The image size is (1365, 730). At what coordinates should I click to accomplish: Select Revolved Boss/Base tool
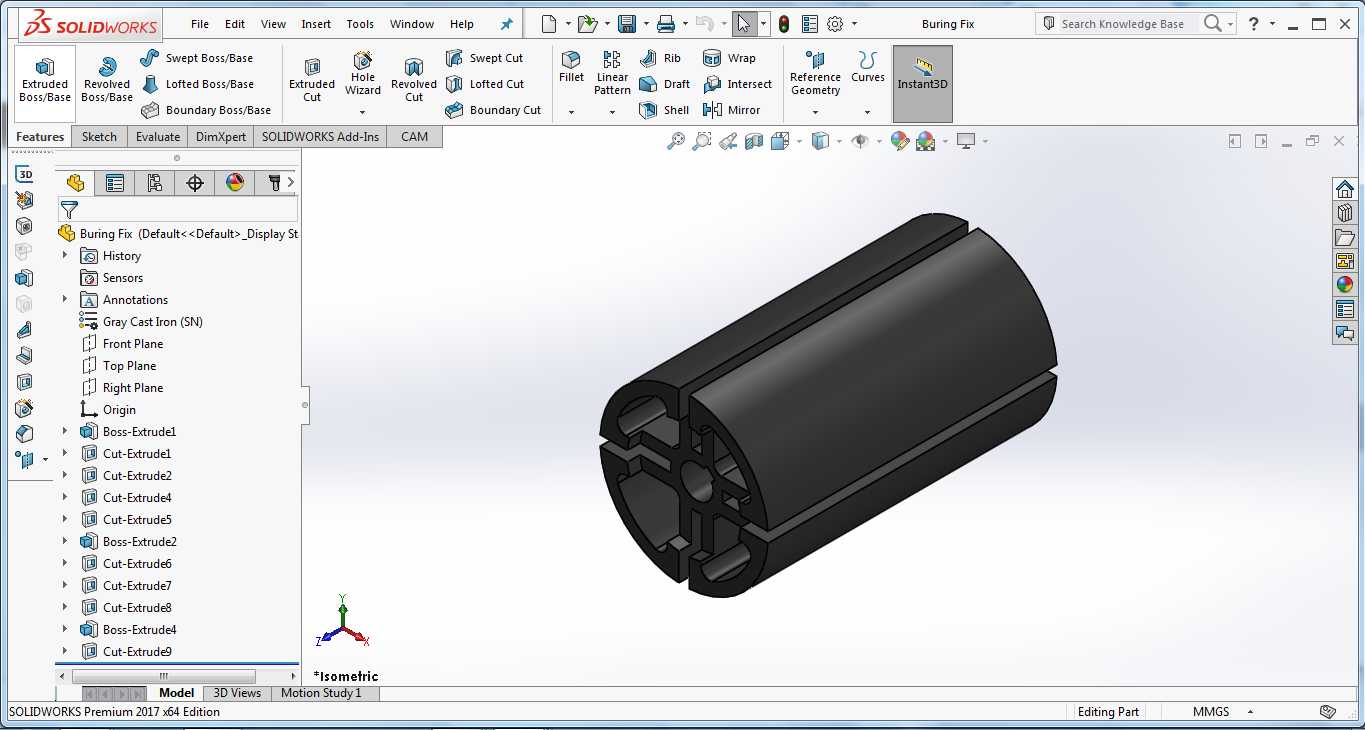(x=107, y=78)
